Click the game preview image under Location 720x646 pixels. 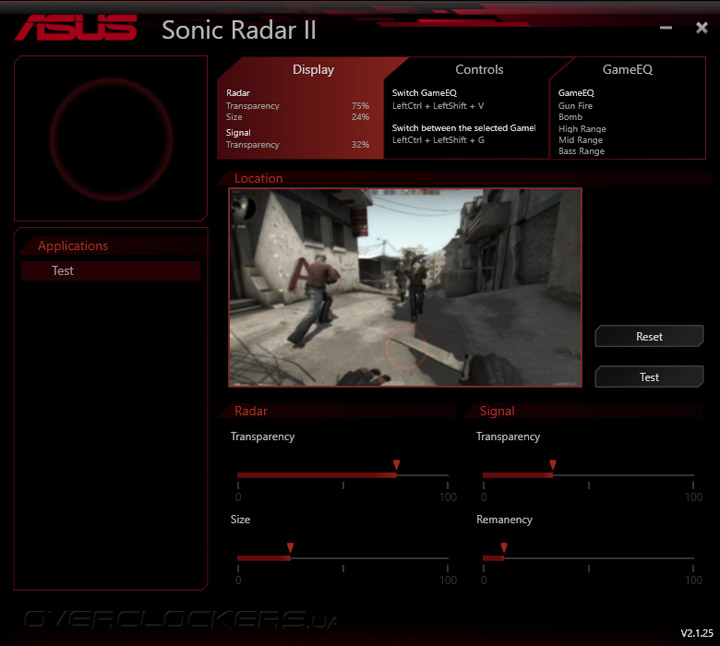tap(405, 287)
